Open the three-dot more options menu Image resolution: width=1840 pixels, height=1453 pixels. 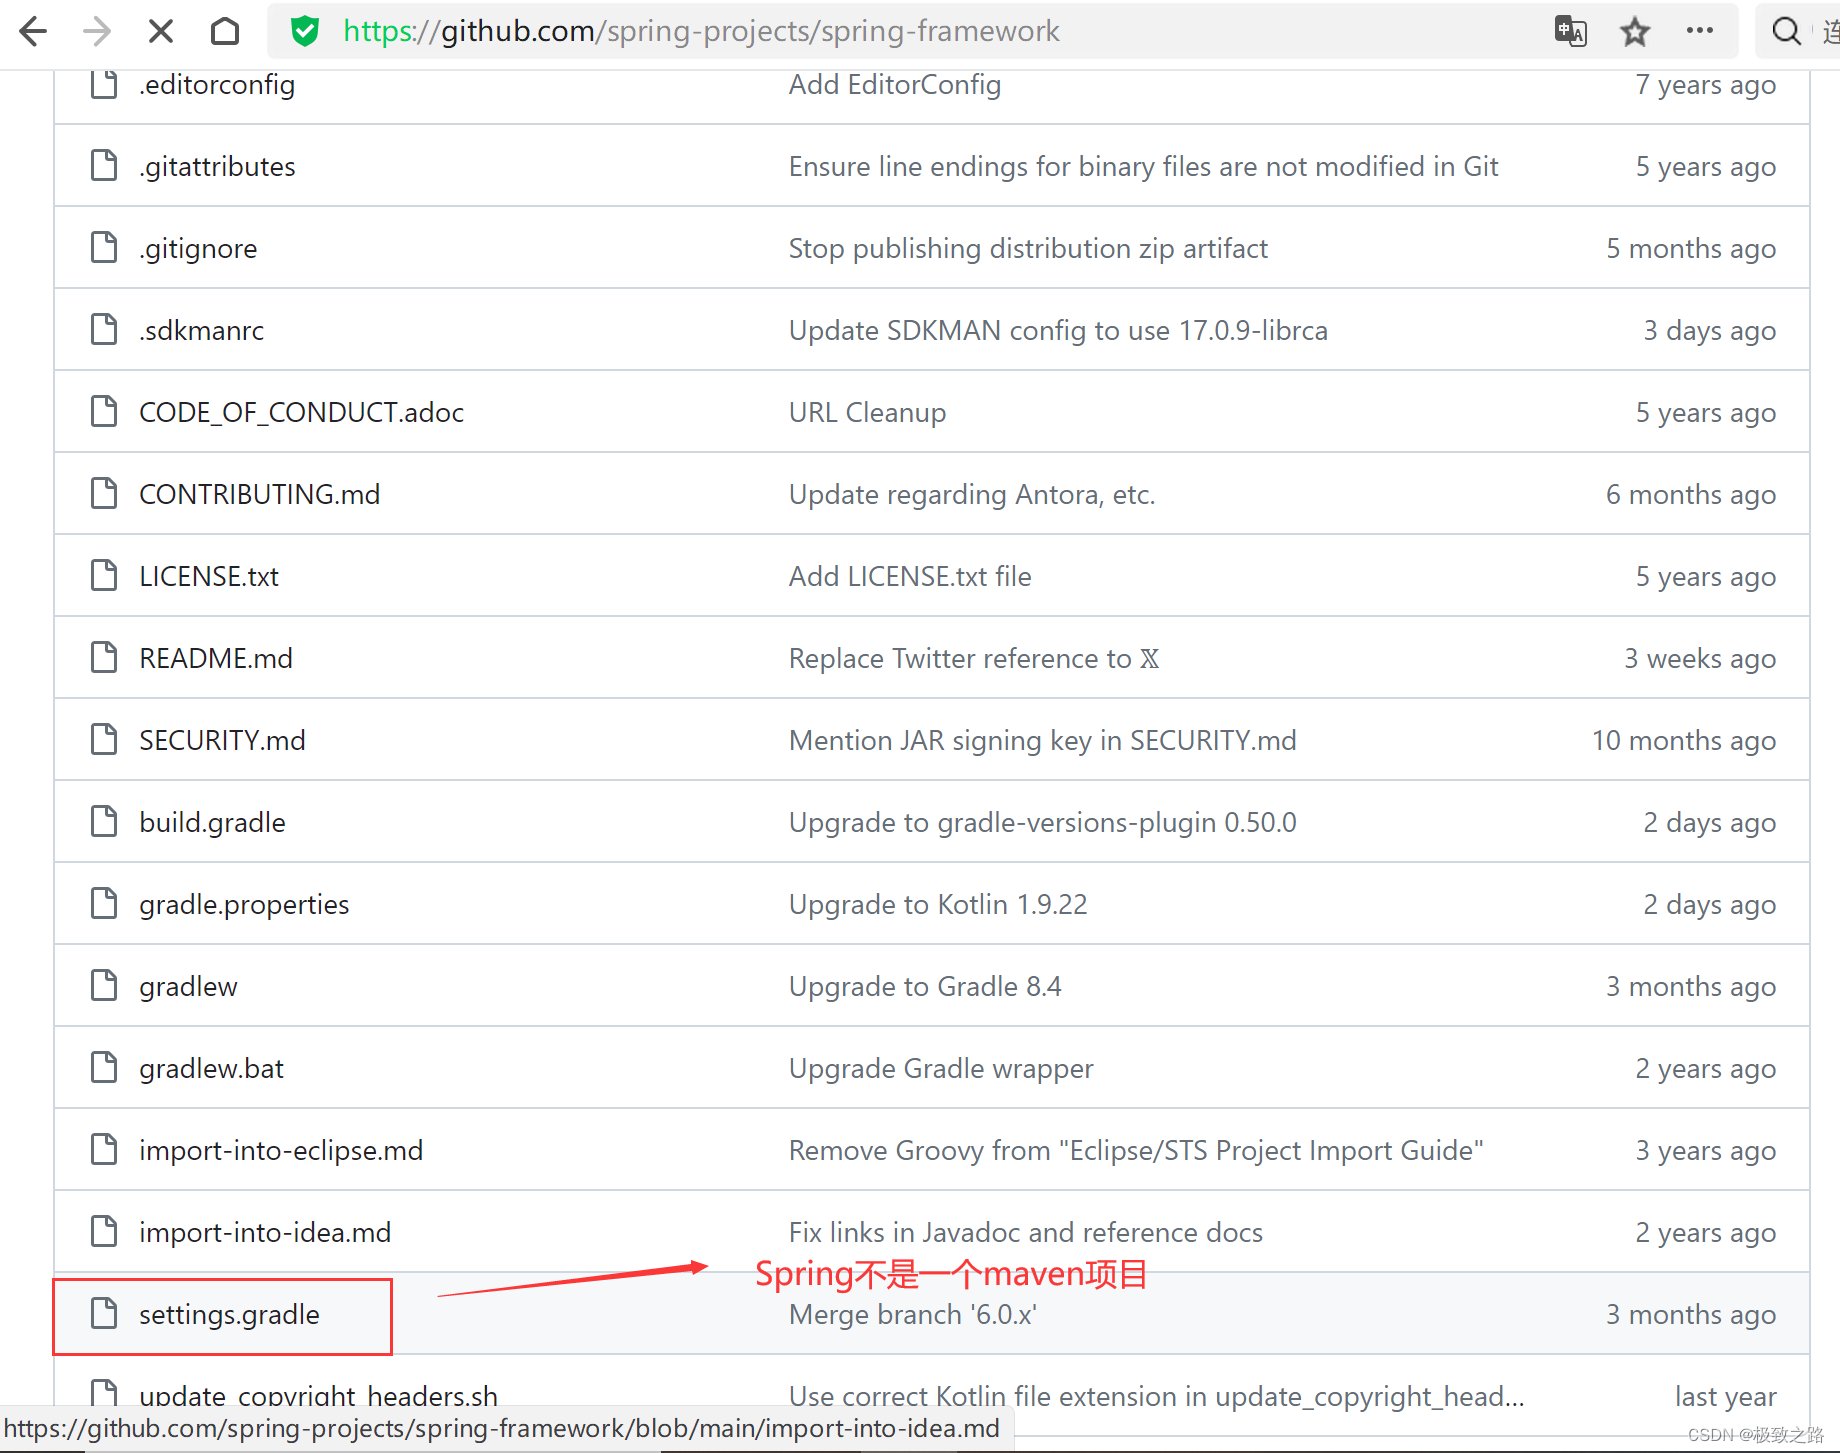click(1700, 30)
